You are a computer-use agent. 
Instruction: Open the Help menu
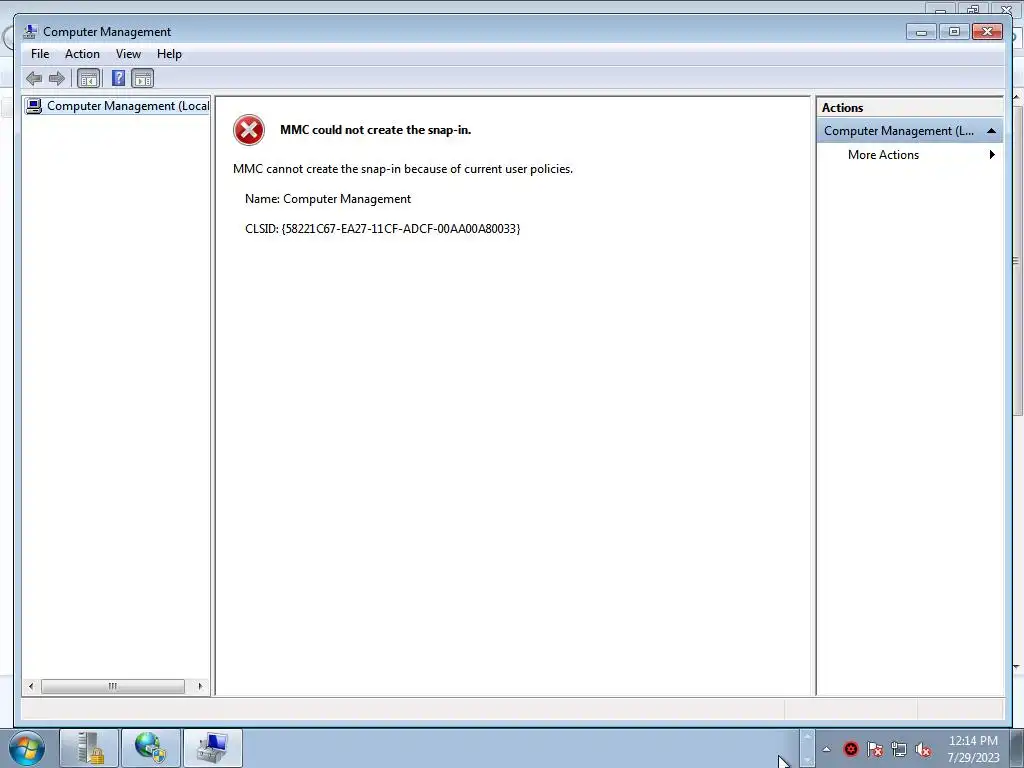point(169,54)
